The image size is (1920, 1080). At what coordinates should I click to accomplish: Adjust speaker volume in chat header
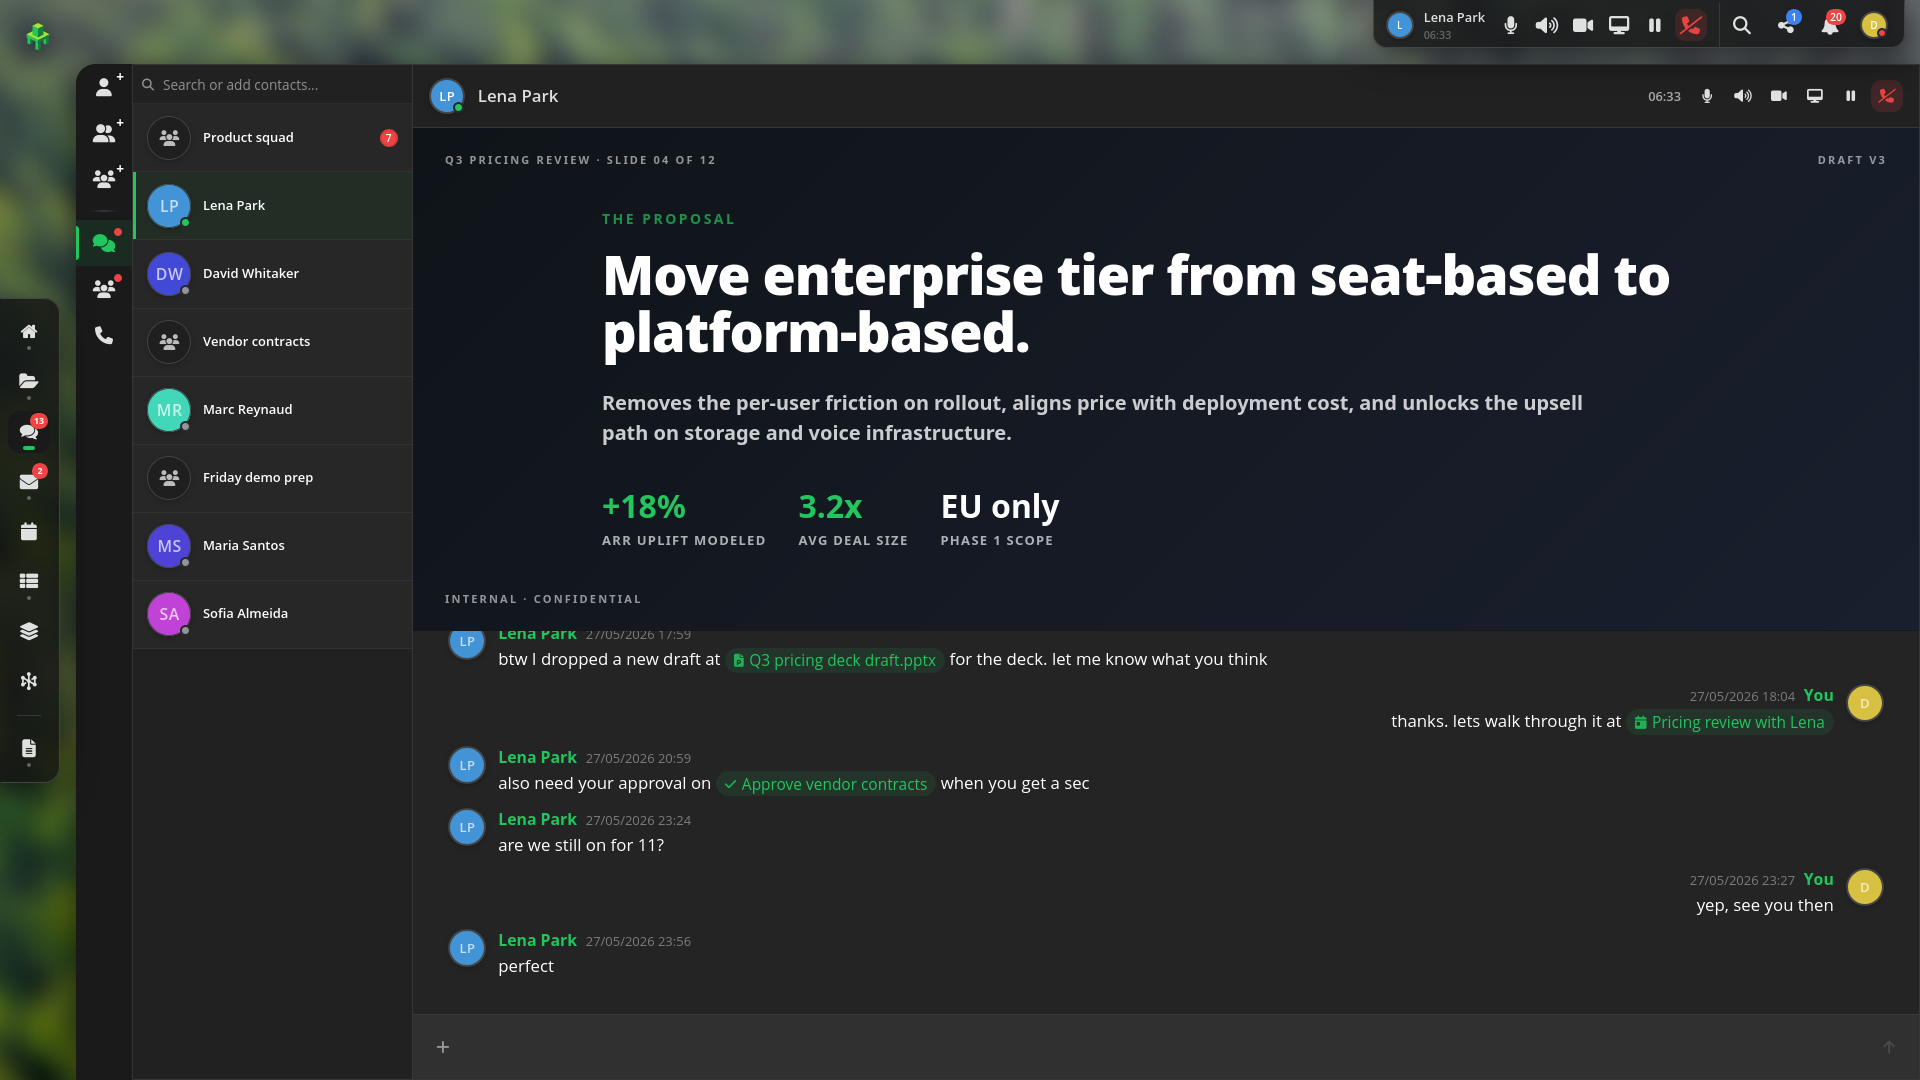(1743, 96)
